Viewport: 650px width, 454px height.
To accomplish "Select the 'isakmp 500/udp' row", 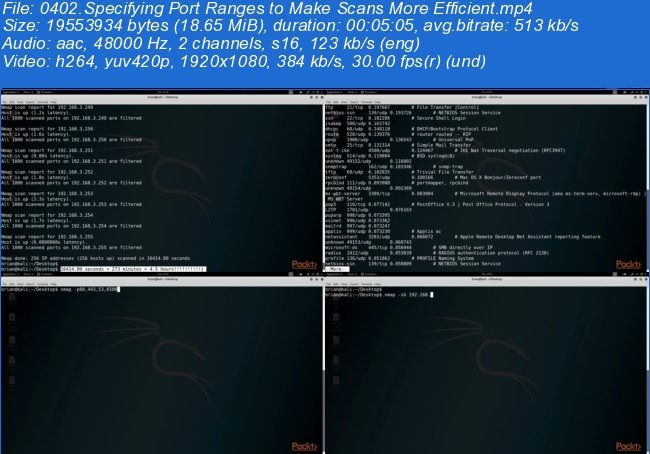I will pyautogui.click(x=358, y=124).
